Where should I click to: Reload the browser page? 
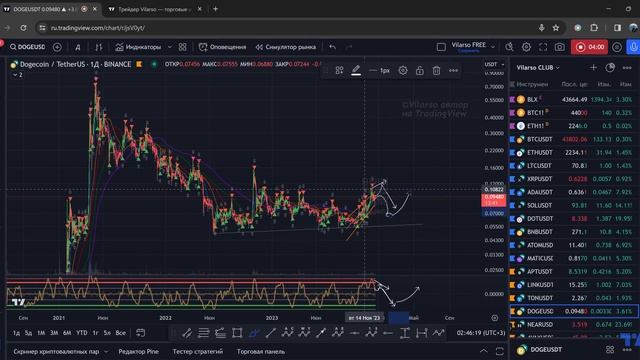(x=23, y=28)
